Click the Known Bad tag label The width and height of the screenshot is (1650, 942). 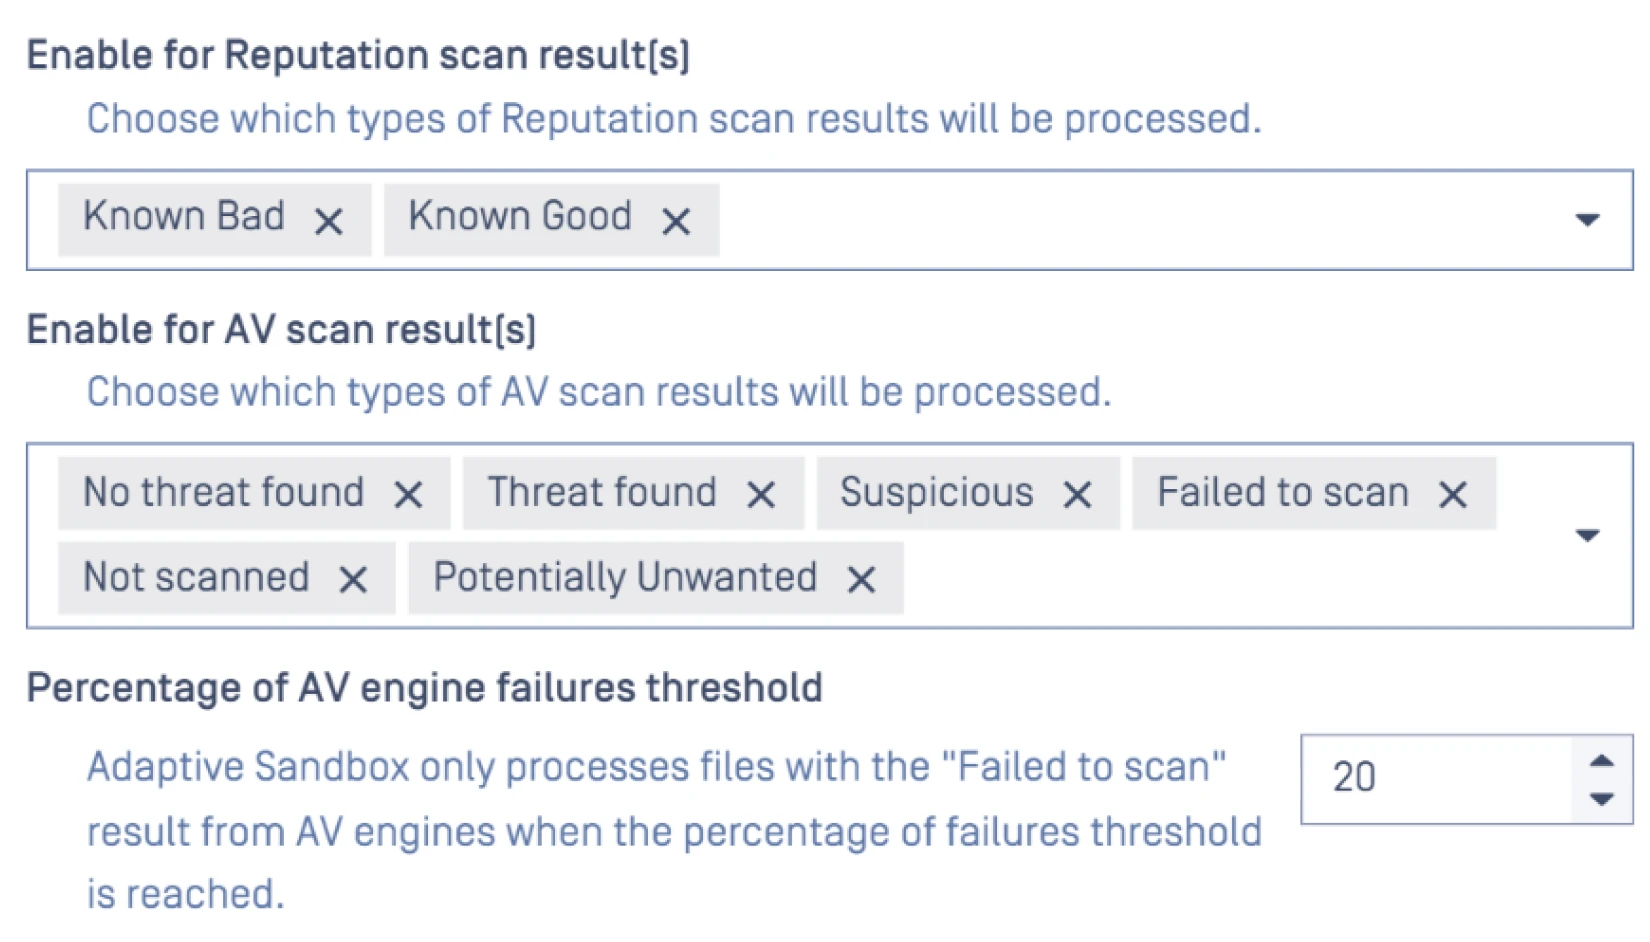[184, 217]
